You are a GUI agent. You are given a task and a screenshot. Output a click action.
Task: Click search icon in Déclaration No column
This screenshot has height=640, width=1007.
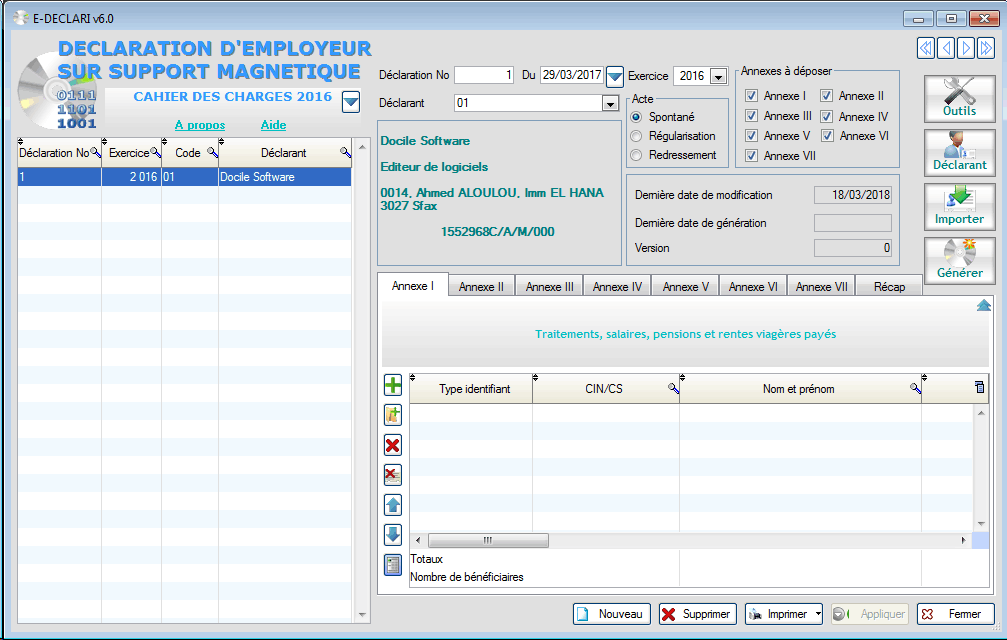(x=96, y=152)
